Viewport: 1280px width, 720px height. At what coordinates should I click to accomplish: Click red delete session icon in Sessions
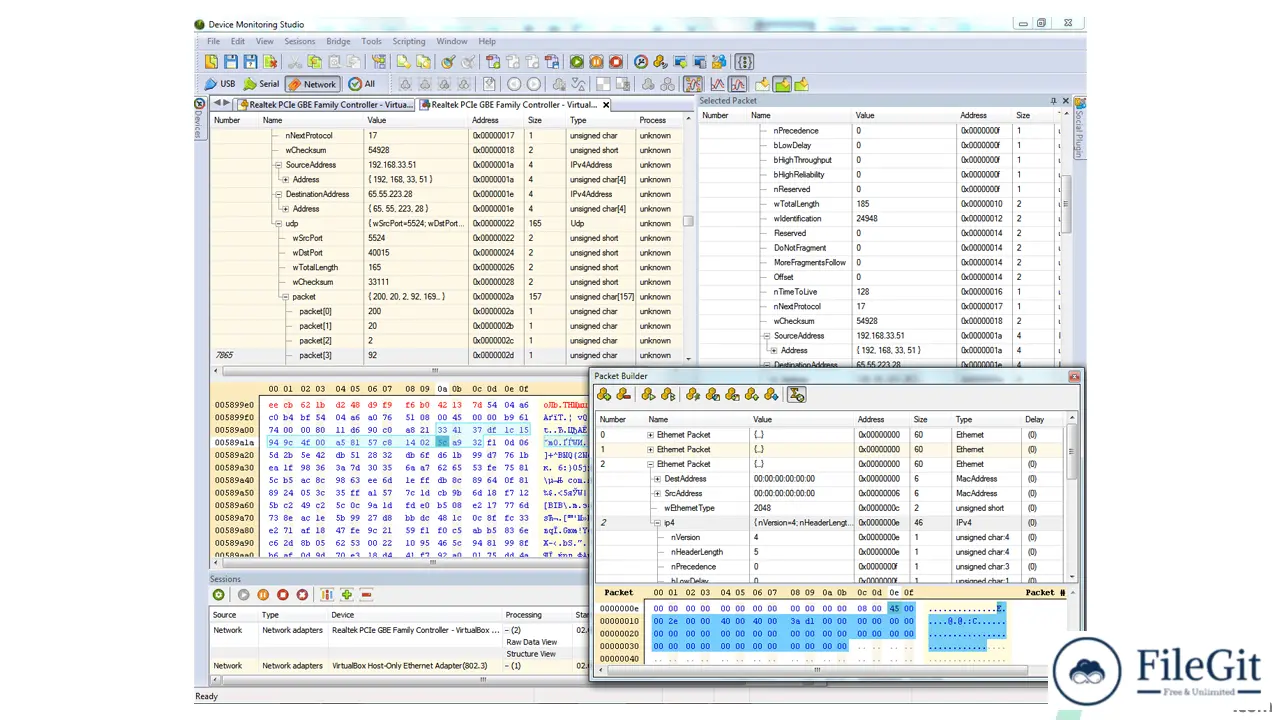click(302, 595)
